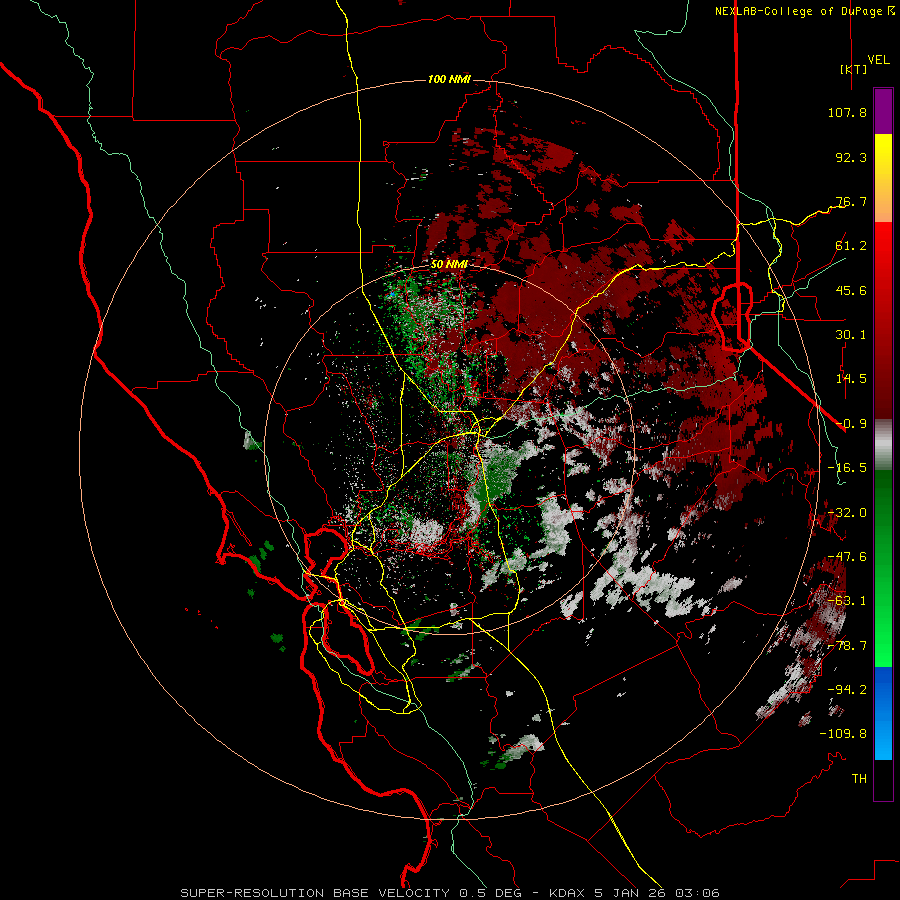Click the -63.1 velocity scale value
This screenshot has height=900, width=900.
[847, 601]
